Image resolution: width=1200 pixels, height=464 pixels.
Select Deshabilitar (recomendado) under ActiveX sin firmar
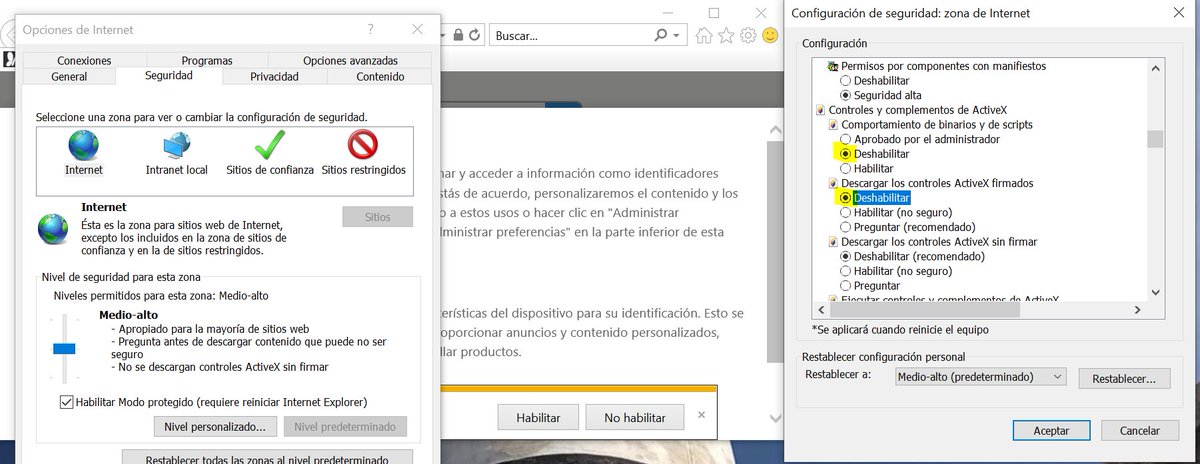click(x=846, y=257)
